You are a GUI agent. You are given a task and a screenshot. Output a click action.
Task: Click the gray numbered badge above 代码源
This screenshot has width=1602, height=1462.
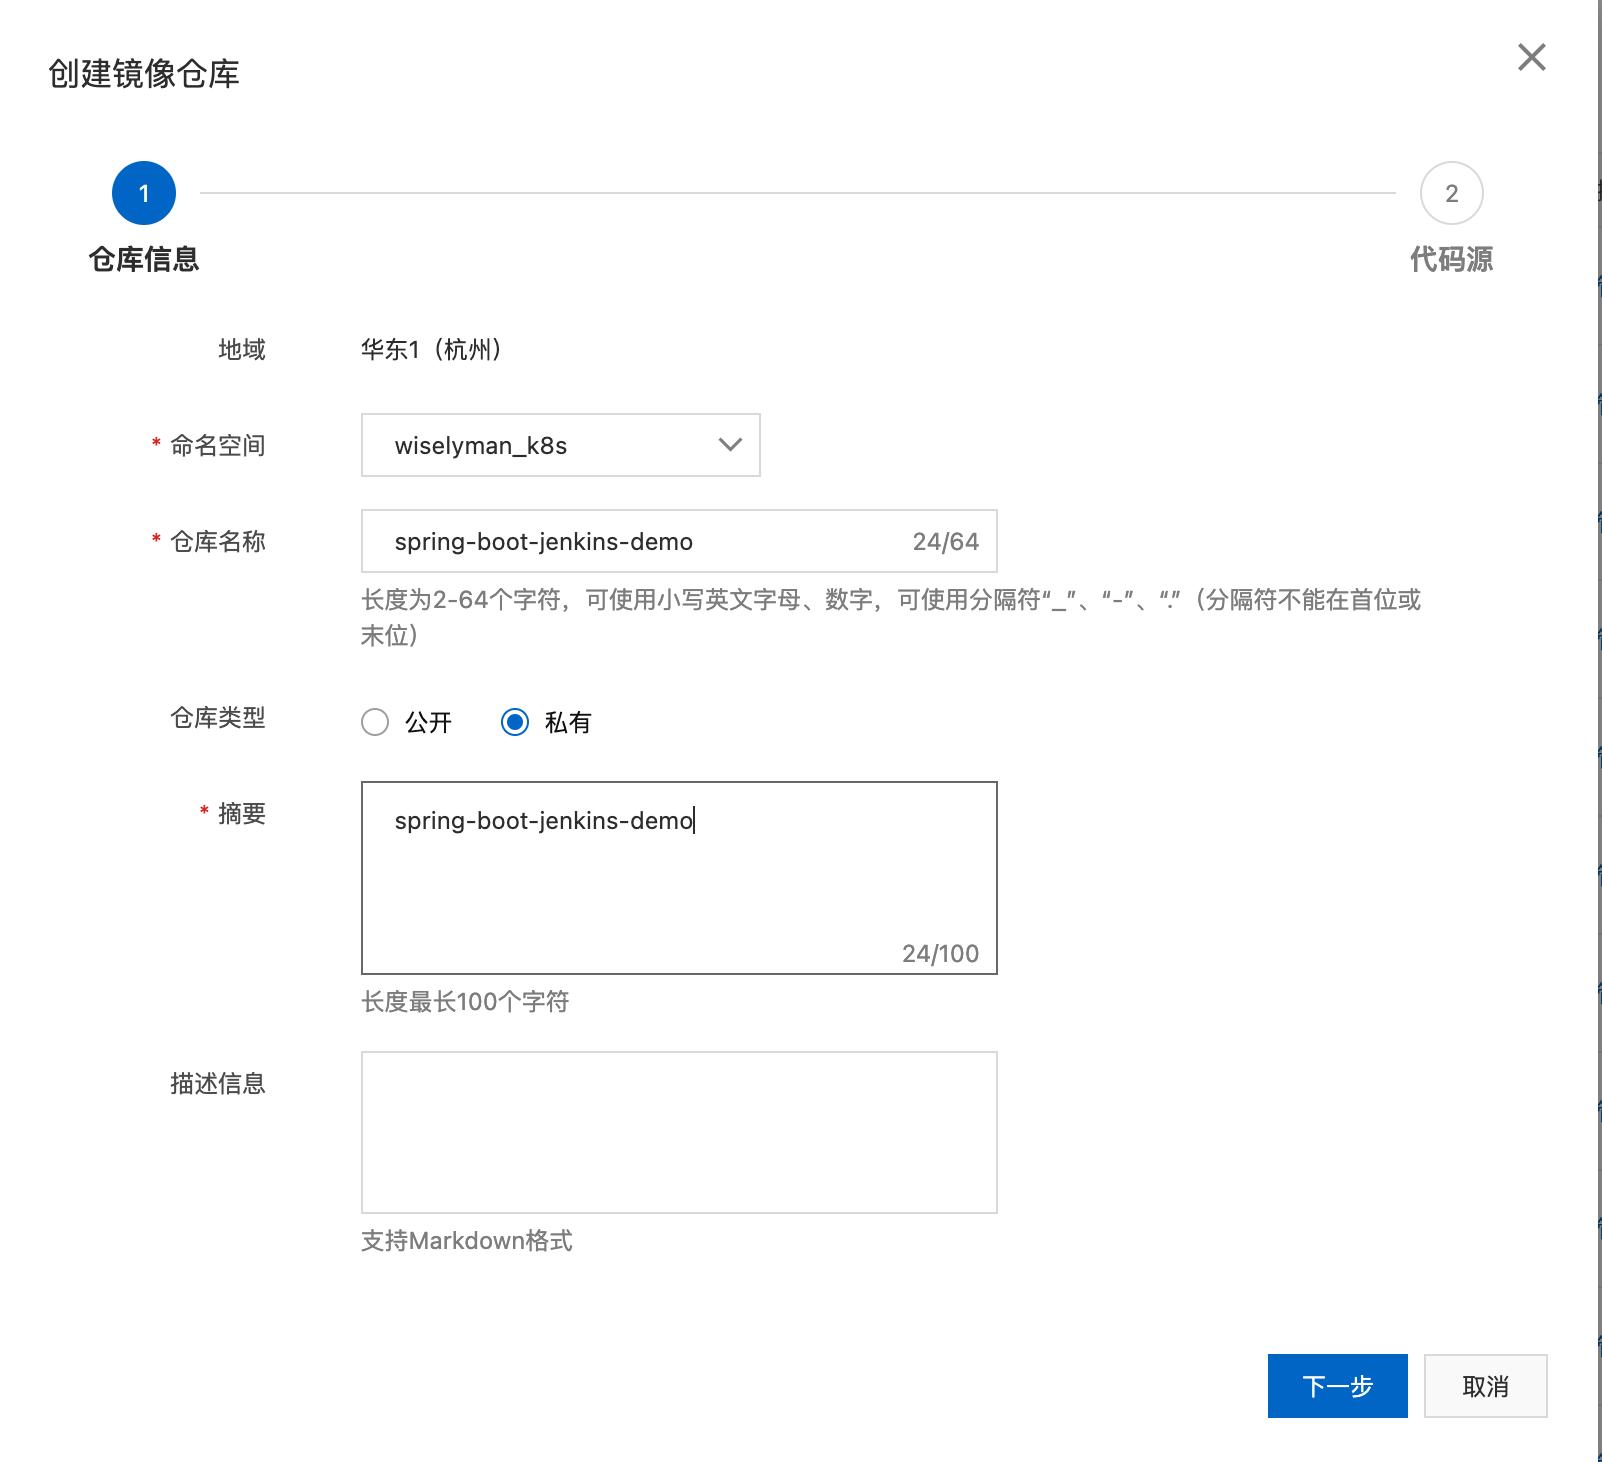click(1451, 192)
